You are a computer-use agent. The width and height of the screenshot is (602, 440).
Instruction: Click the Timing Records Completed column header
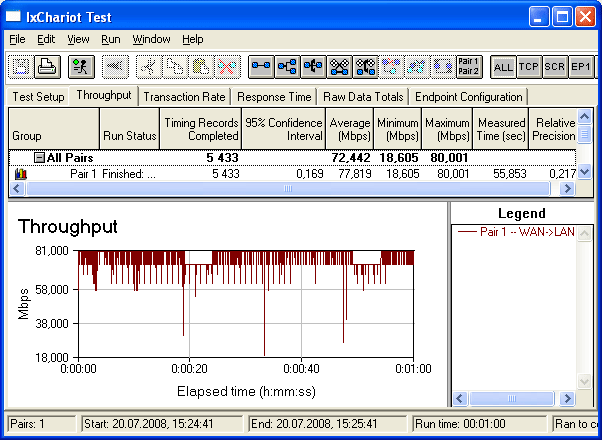point(201,129)
